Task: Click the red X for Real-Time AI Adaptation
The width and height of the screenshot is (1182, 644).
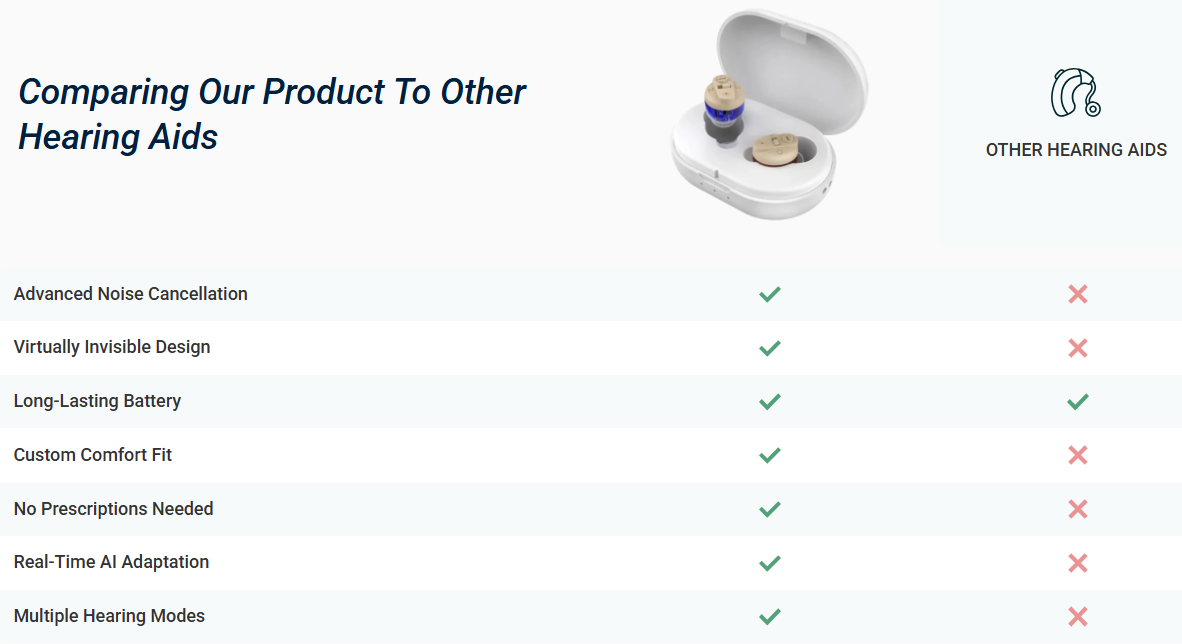Action: pyautogui.click(x=1077, y=562)
